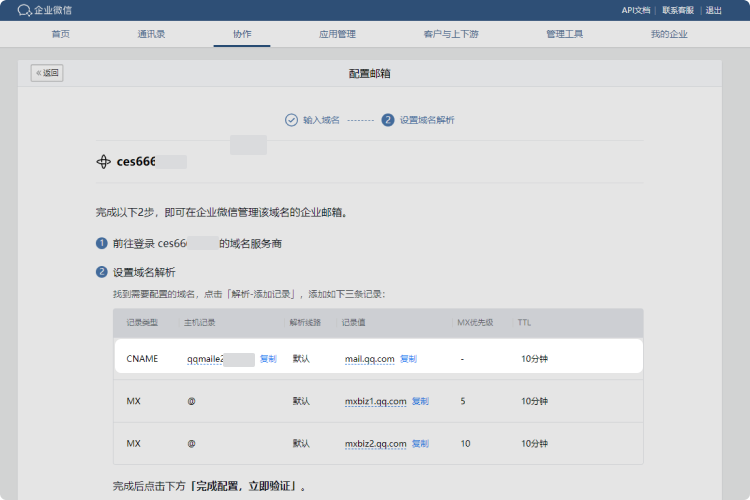
Task: Click the step 2 circle icon 设置域名解析
Action: 388,119
